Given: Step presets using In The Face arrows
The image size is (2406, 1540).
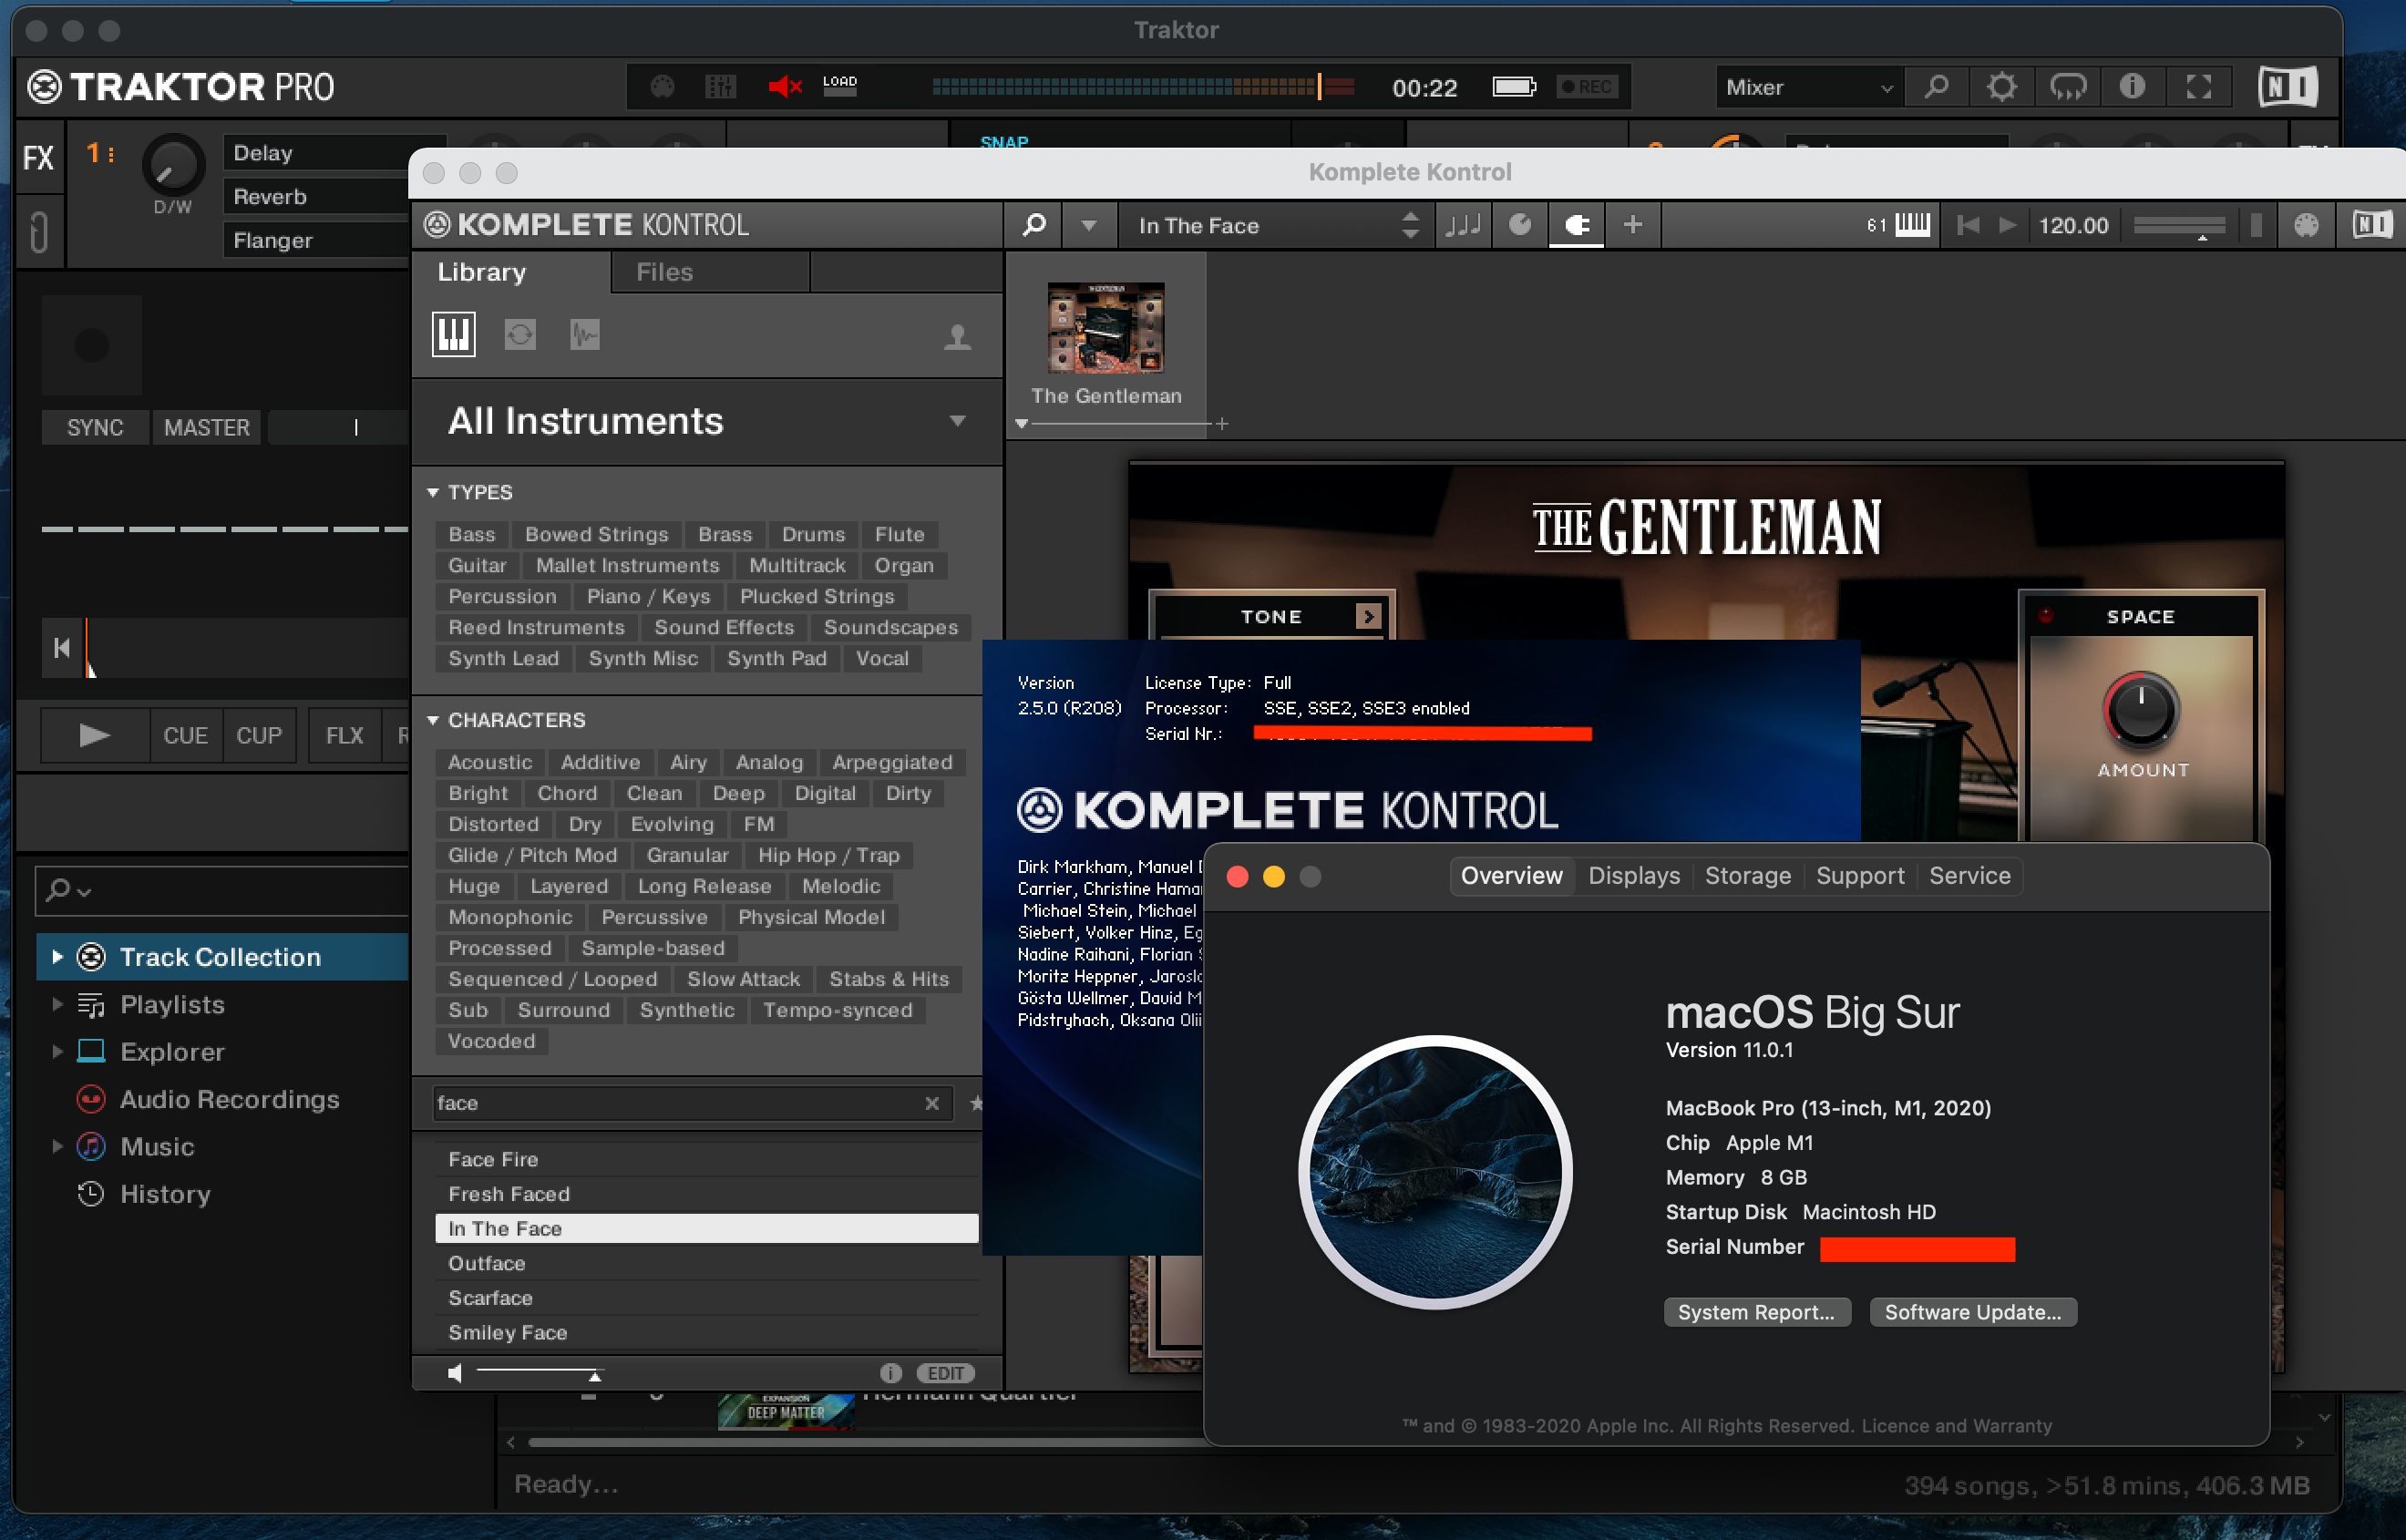Looking at the screenshot, I should [1409, 225].
